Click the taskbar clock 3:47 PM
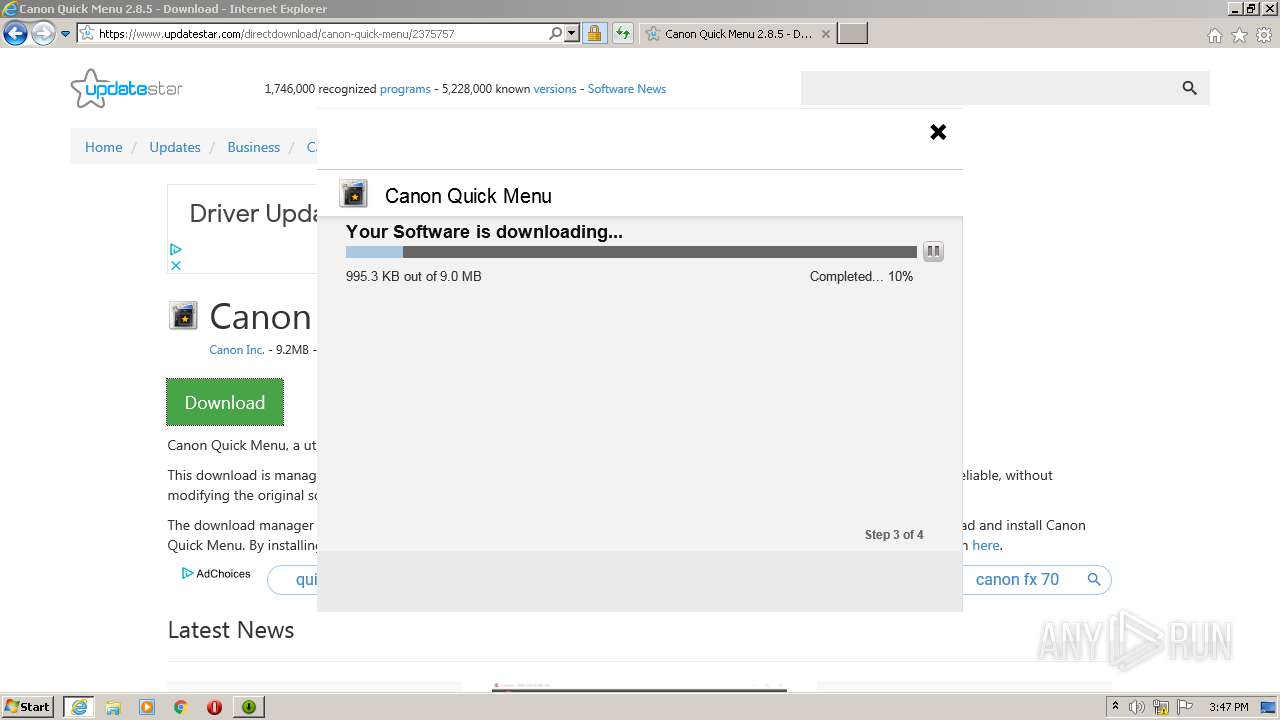 point(1228,707)
